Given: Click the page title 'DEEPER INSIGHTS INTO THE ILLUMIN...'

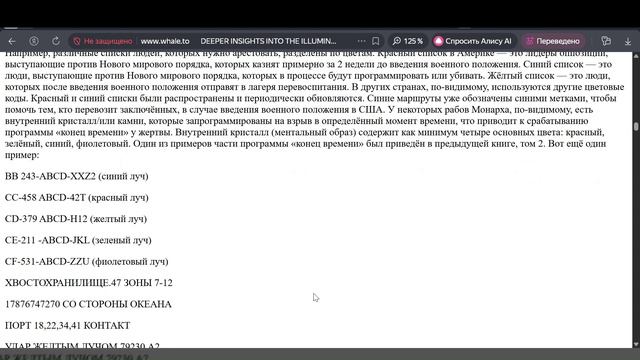Looking at the screenshot, I should point(268,41).
